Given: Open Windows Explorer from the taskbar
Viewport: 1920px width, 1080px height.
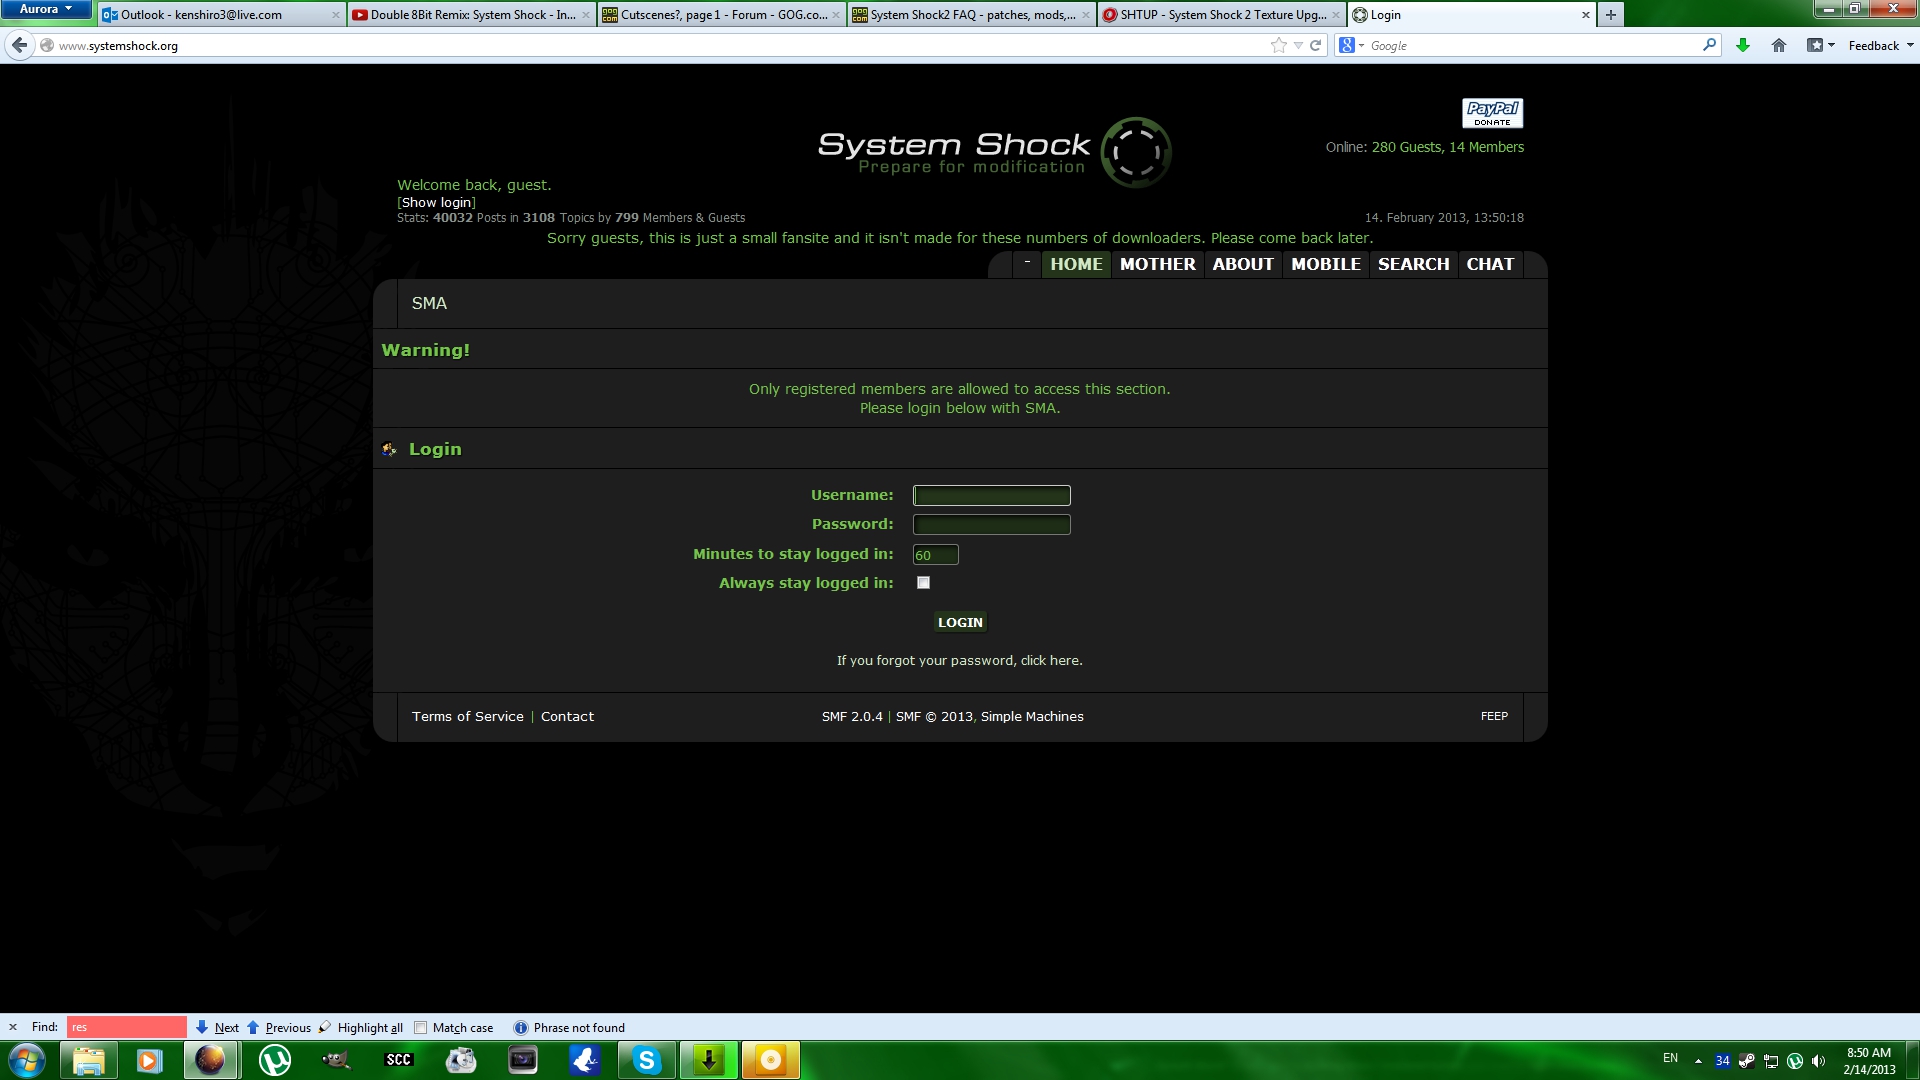Looking at the screenshot, I should 89,1060.
